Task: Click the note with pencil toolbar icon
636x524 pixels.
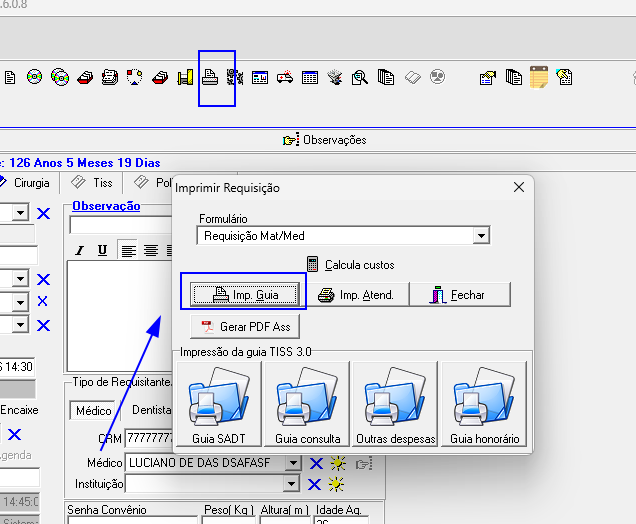Action: pos(564,77)
